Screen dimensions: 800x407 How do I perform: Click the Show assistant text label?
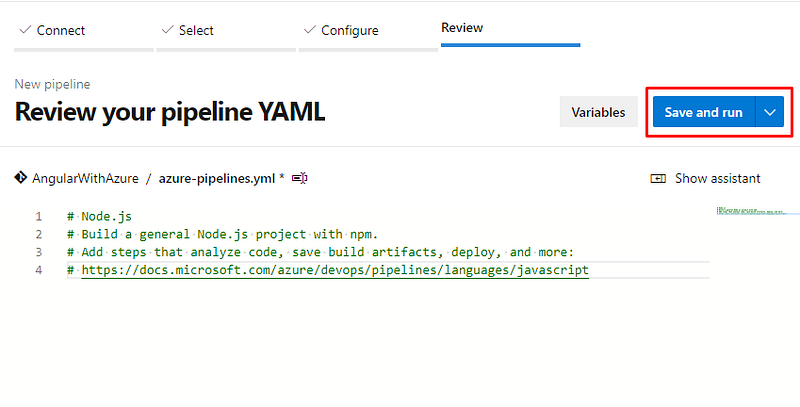[x=717, y=178]
